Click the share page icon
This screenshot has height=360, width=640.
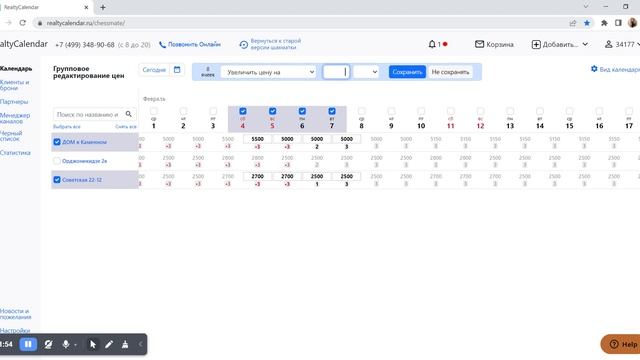coord(573,23)
